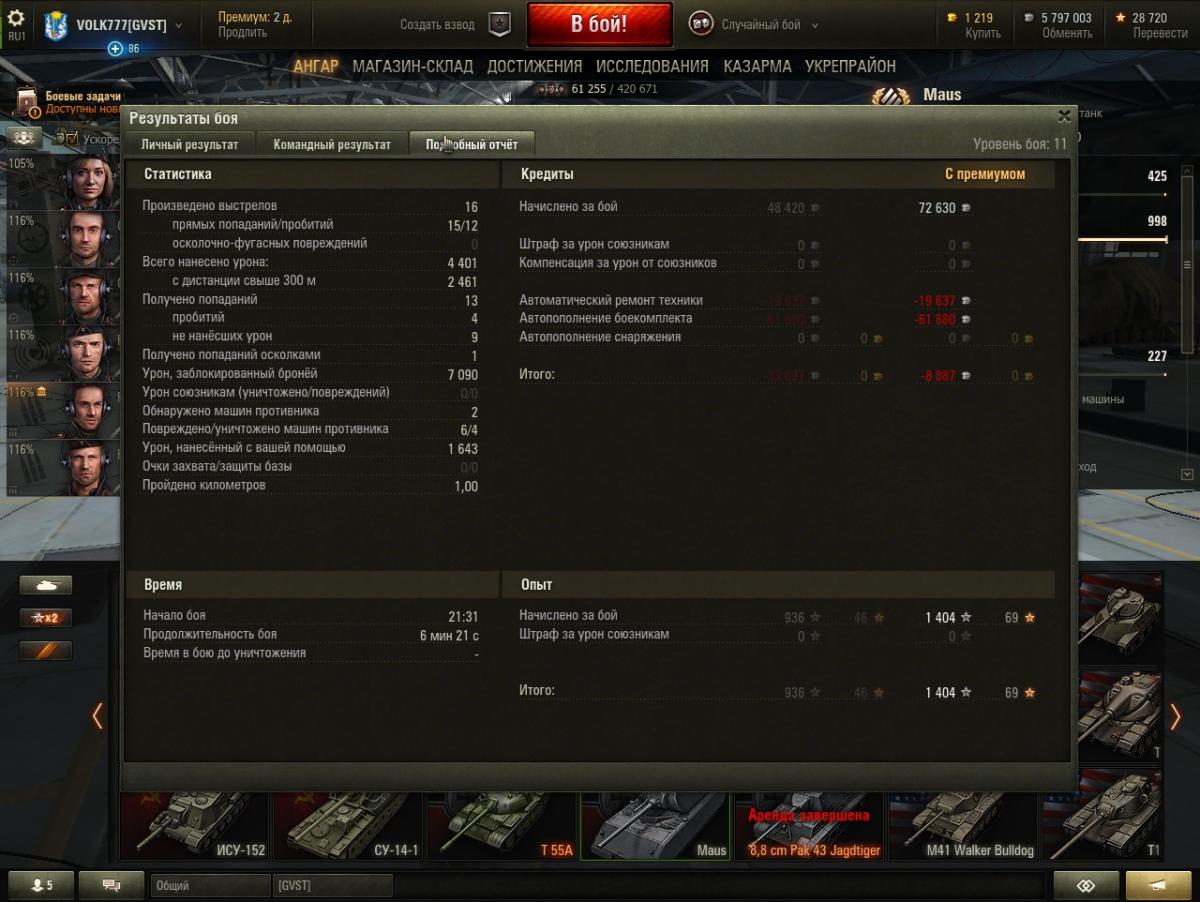This screenshot has width=1200, height=902.
Task: Switch to Командный результат tab
Action: [x=332, y=144]
